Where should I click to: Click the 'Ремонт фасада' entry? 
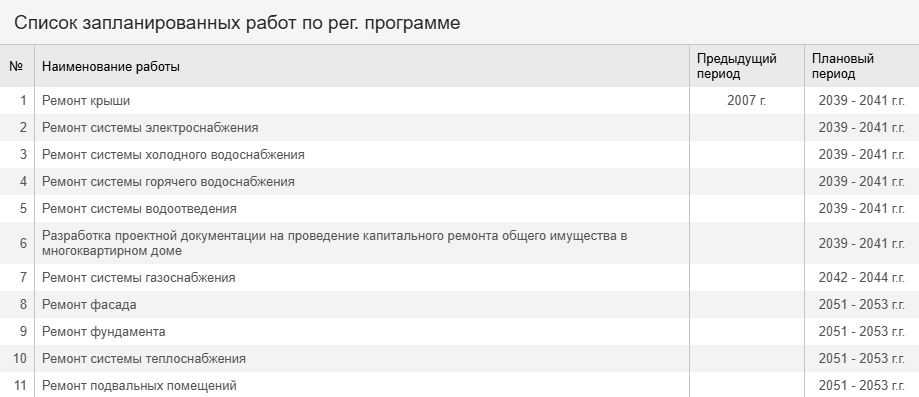point(89,305)
